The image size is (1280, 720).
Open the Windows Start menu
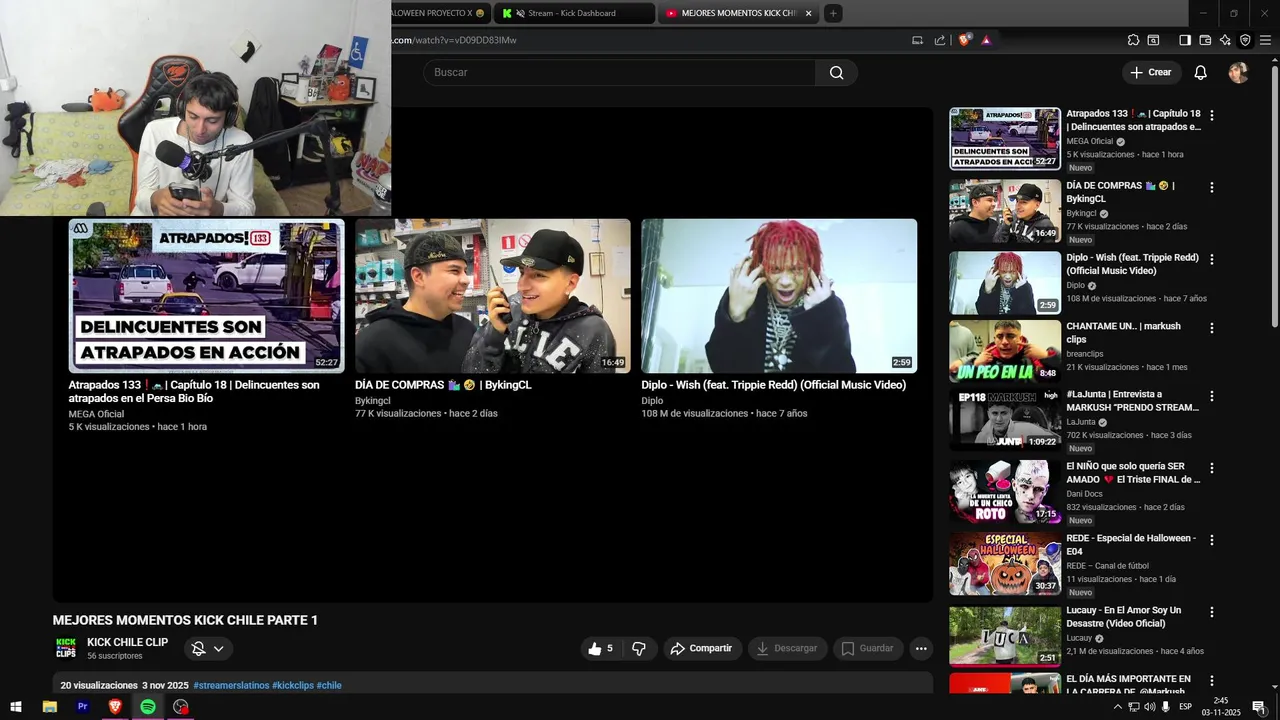(16, 706)
